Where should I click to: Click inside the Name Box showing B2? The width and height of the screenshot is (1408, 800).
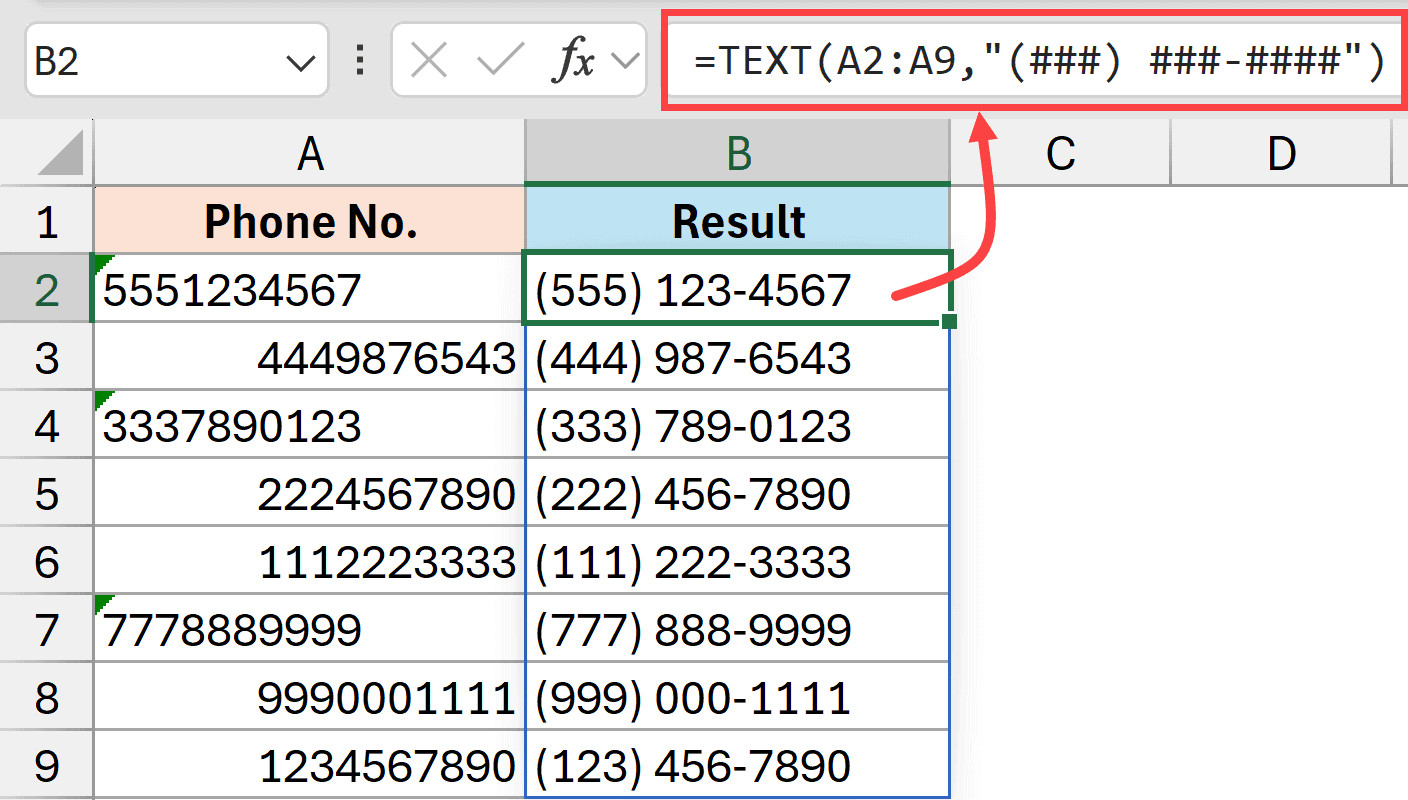[150, 62]
